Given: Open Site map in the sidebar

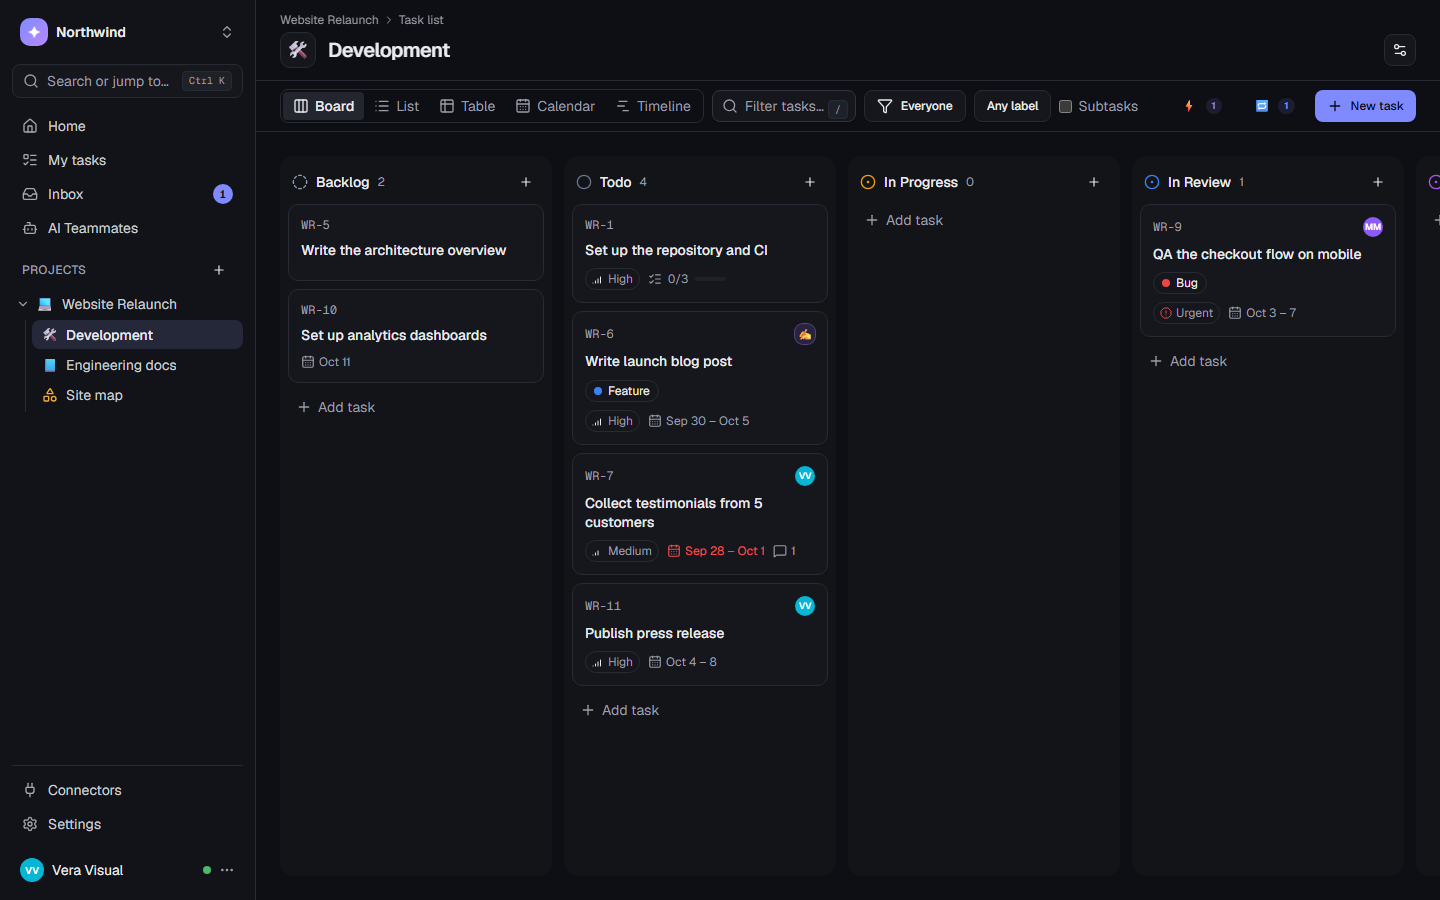Looking at the screenshot, I should click(137, 395).
